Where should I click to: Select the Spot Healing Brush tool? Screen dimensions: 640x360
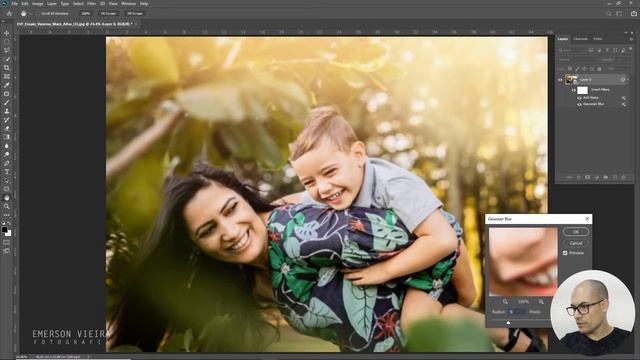click(x=7, y=94)
